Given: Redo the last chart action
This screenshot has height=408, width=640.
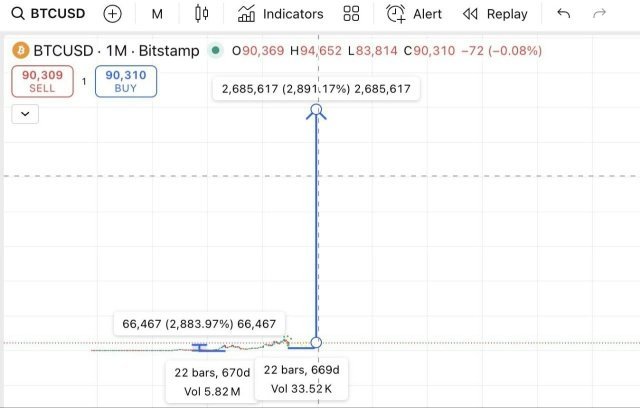Looking at the screenshot, I should [600, 14].
